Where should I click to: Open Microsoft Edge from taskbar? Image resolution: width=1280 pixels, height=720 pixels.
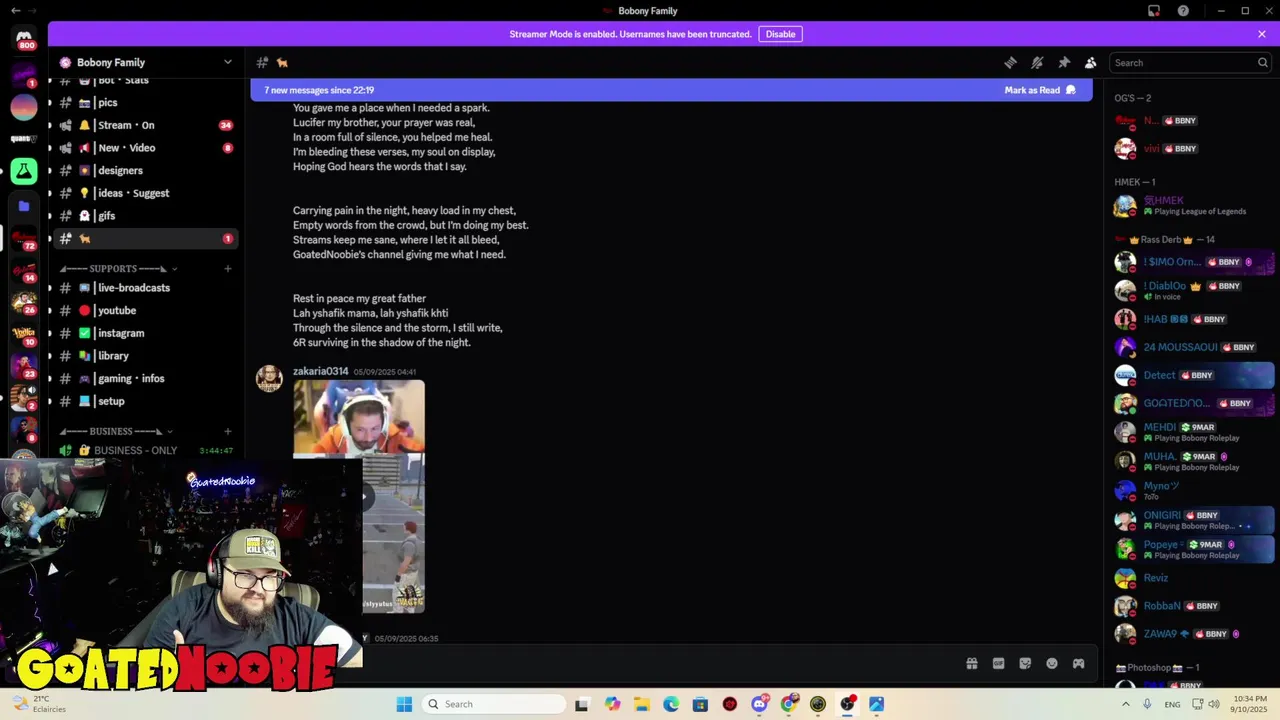(671, 704)
